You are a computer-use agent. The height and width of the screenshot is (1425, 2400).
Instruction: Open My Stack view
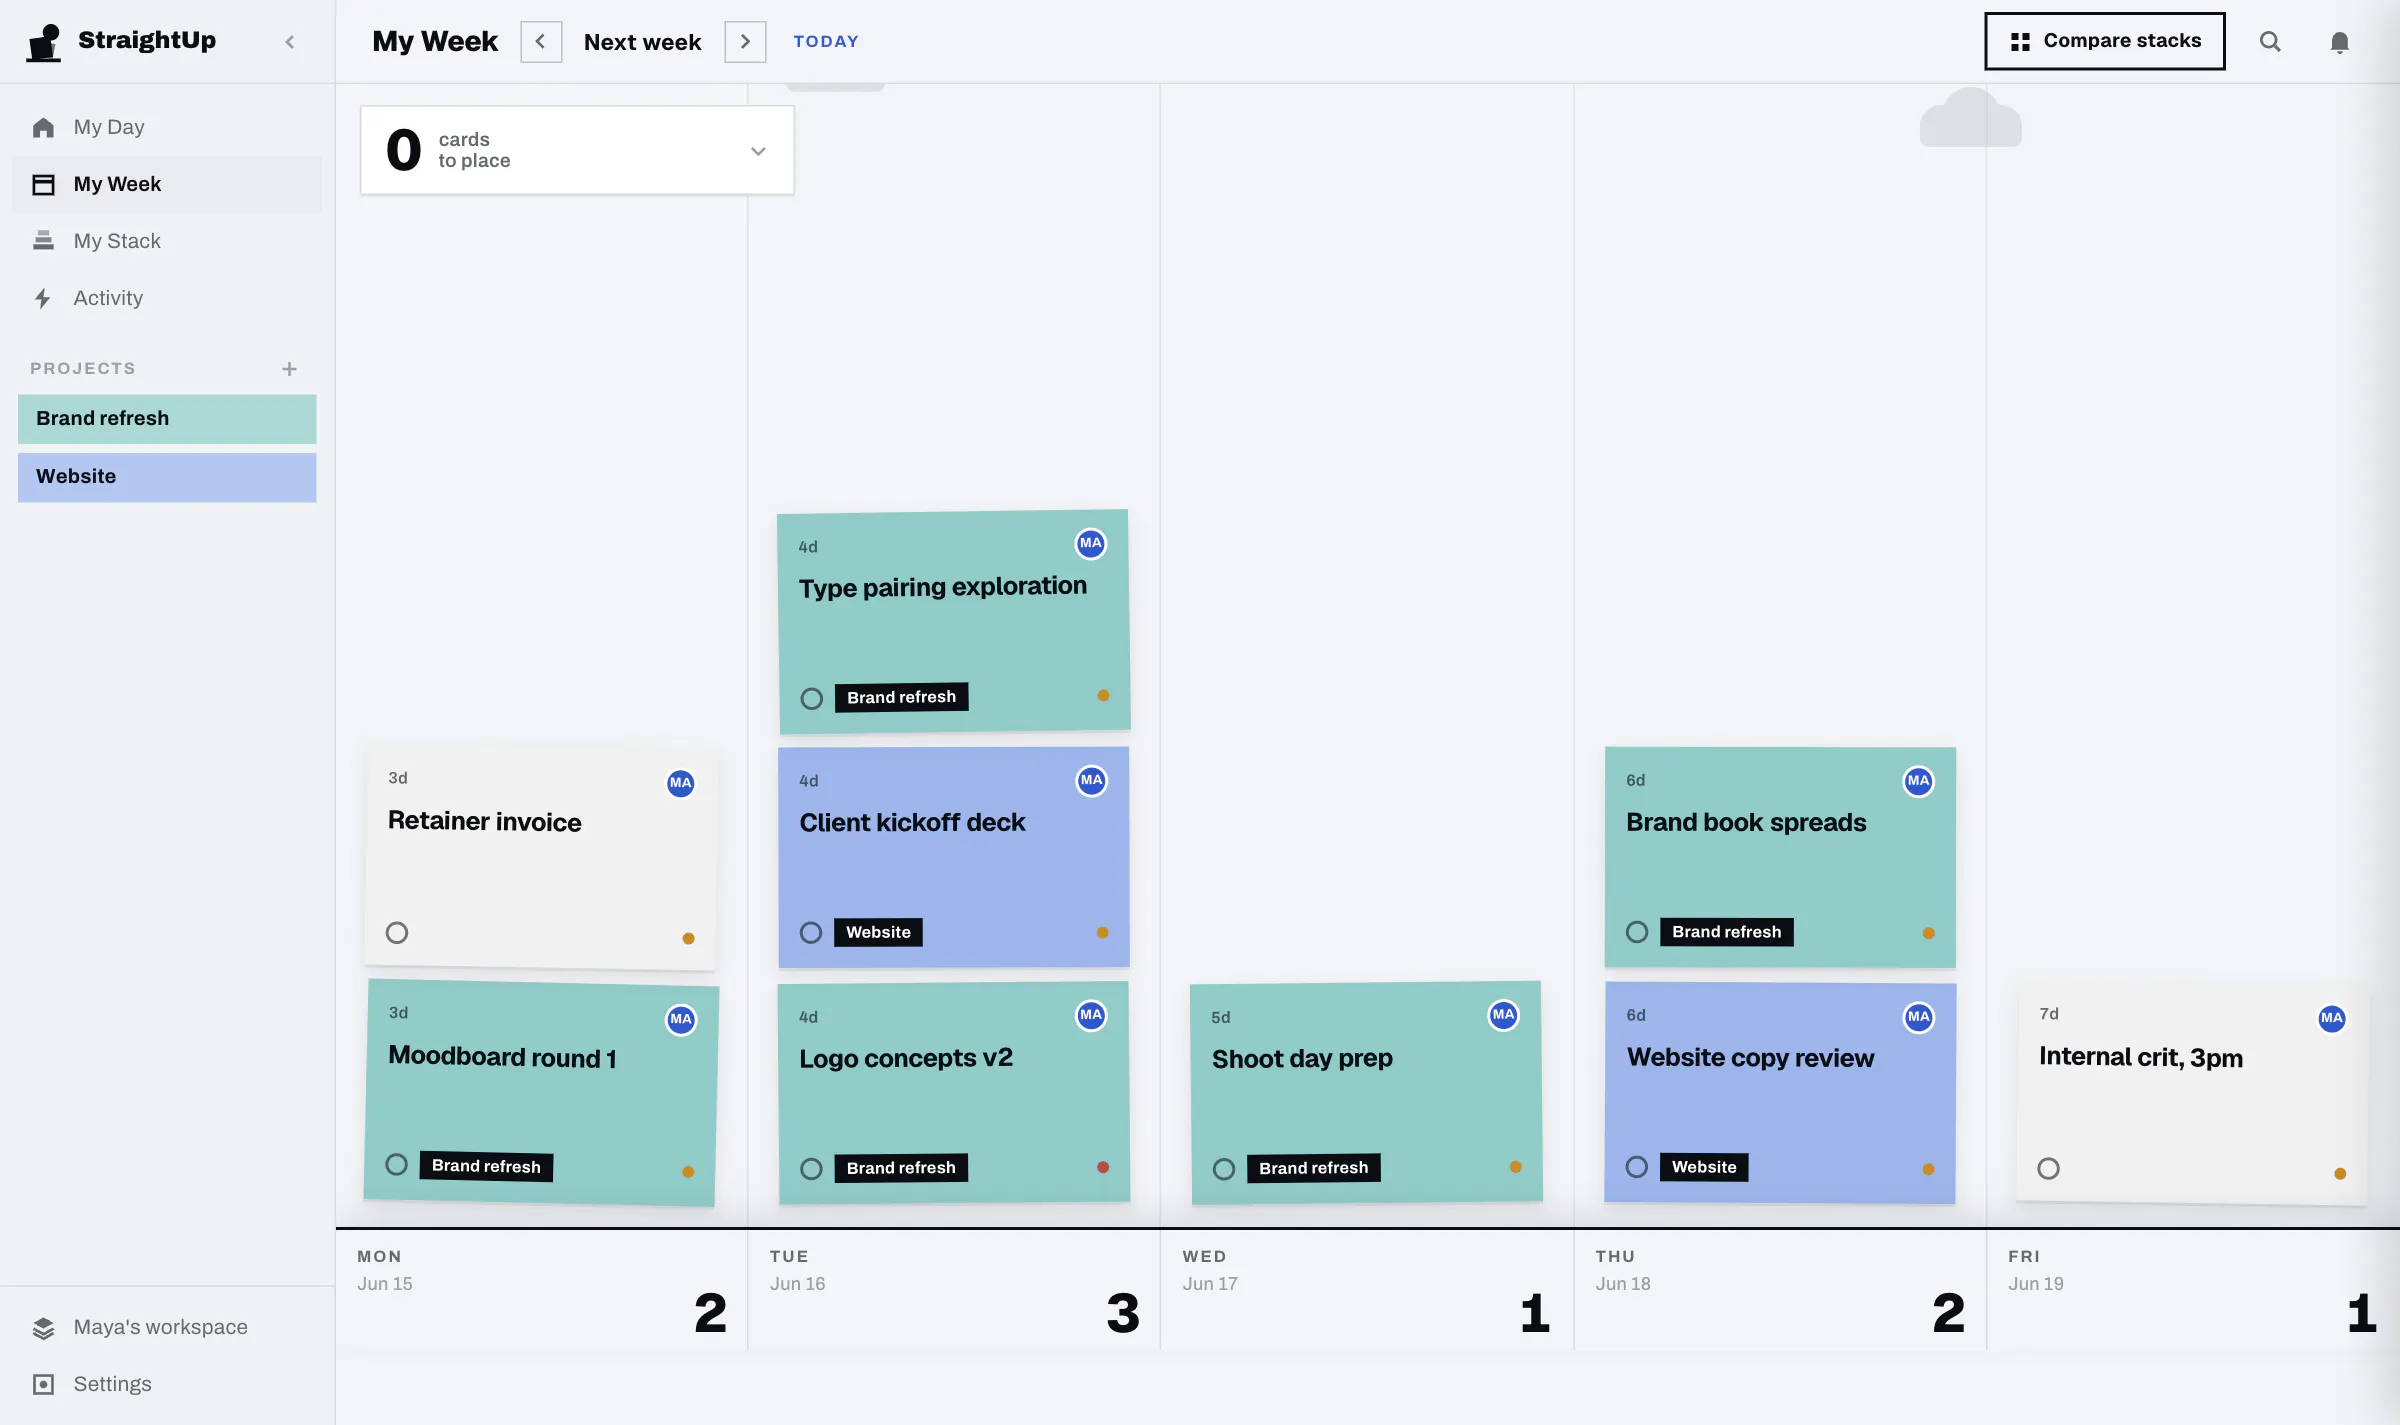pyautogui.click(x=166, y=241)
